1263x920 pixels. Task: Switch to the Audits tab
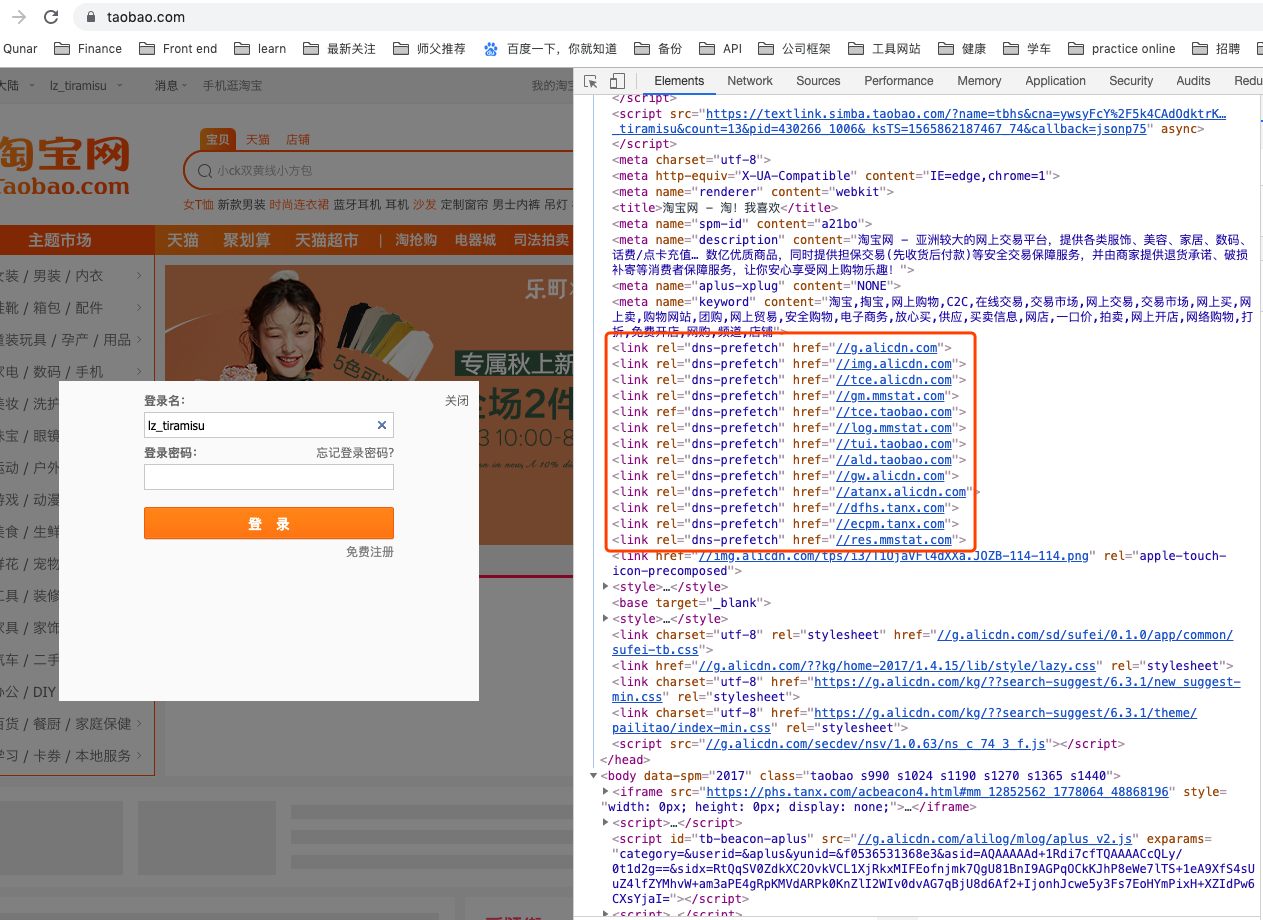(x=1193, y=81)
